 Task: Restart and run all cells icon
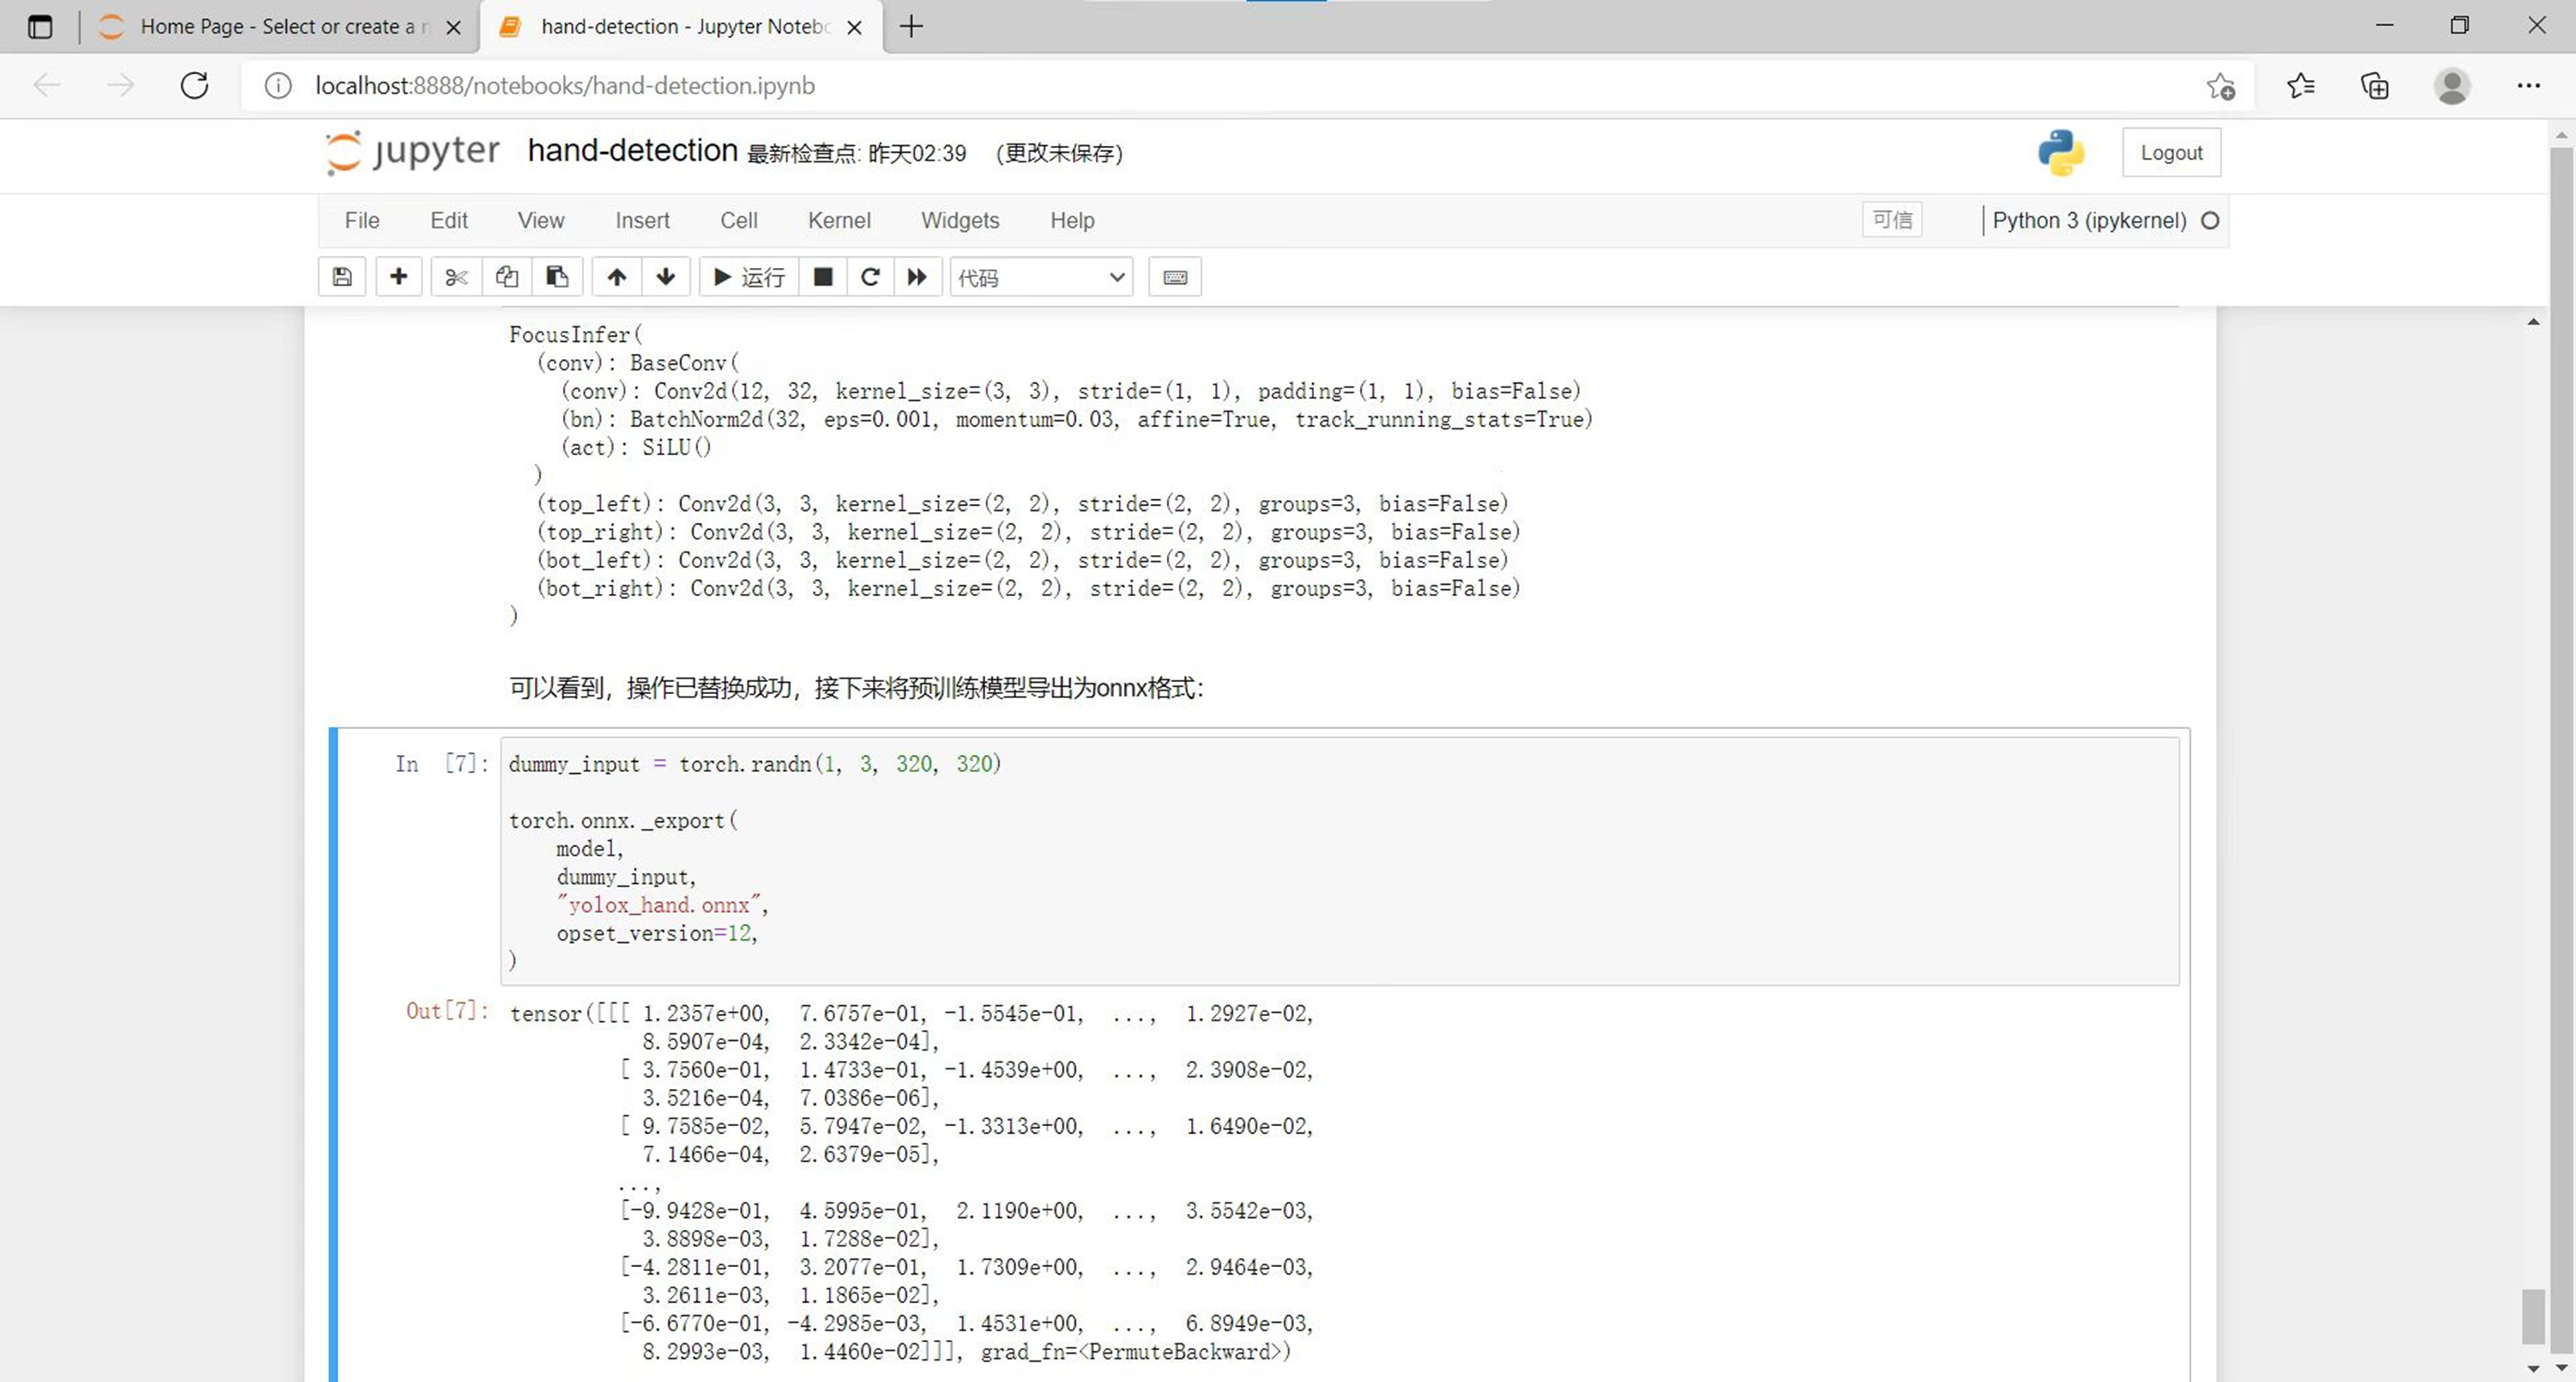(917, 277)
